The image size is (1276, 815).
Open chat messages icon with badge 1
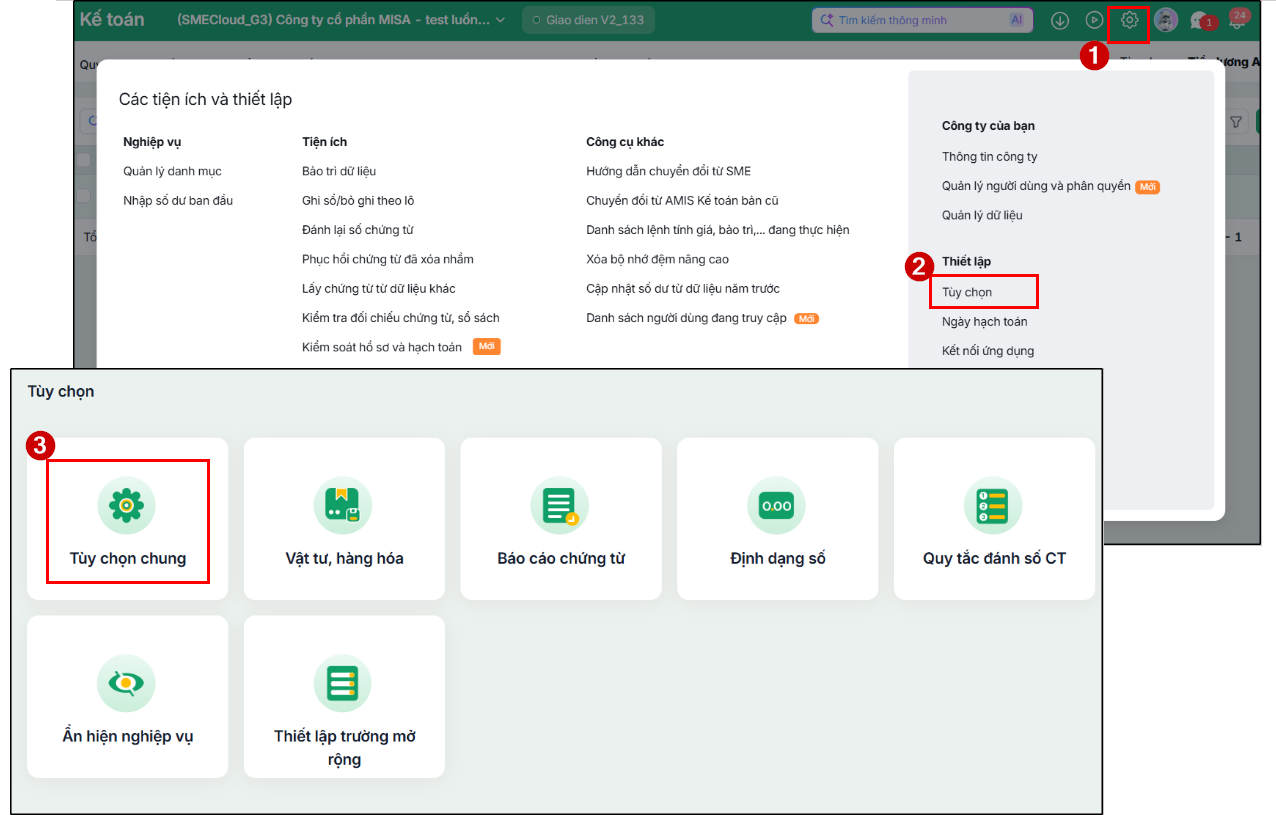point(1201,21)
